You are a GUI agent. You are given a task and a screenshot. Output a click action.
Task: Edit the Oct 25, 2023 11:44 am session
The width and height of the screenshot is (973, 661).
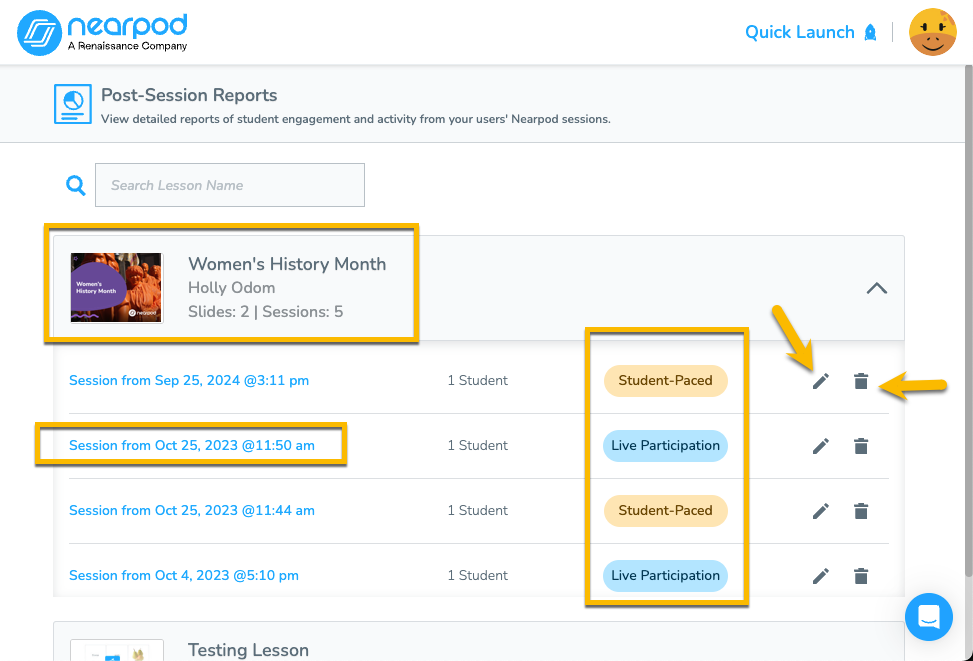tap(821, 511)
